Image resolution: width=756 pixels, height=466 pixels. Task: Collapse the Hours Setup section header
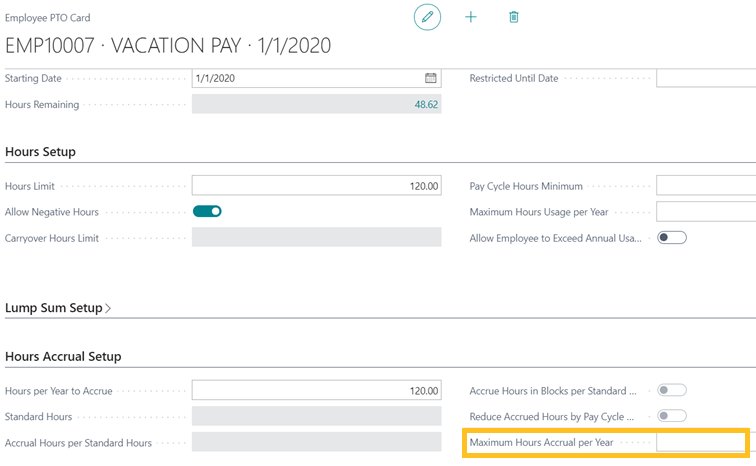pyautogui.click(x=40, y=152)
